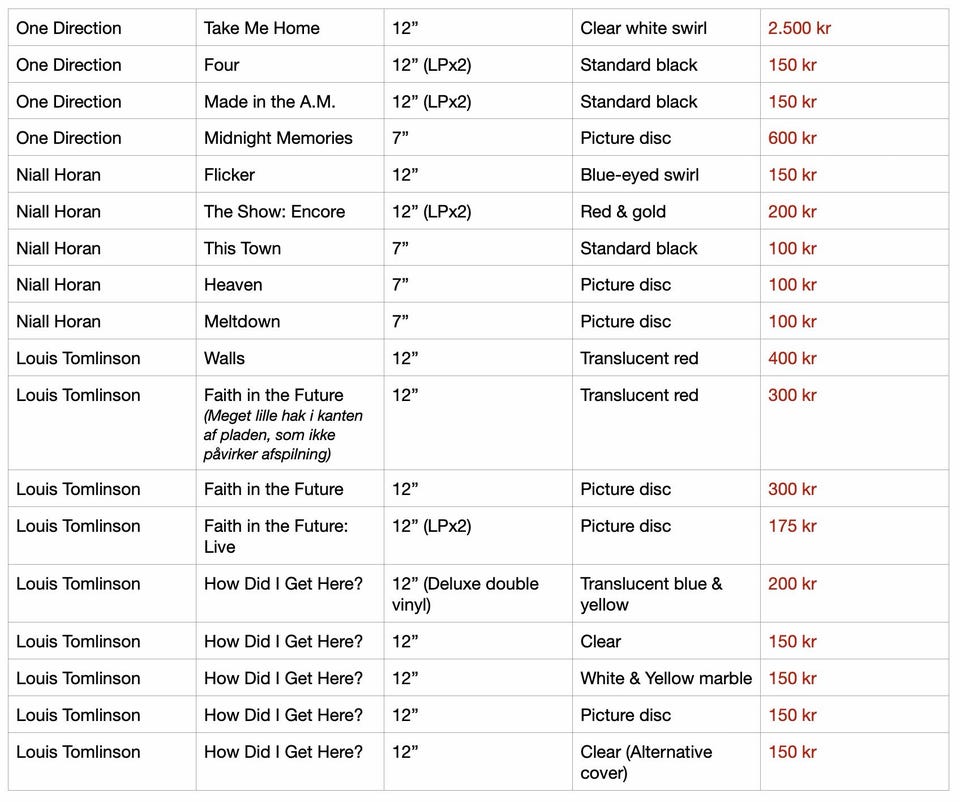Click the "This Town" title cell
This screenshot has height=802, width=960.
[242, 248]
